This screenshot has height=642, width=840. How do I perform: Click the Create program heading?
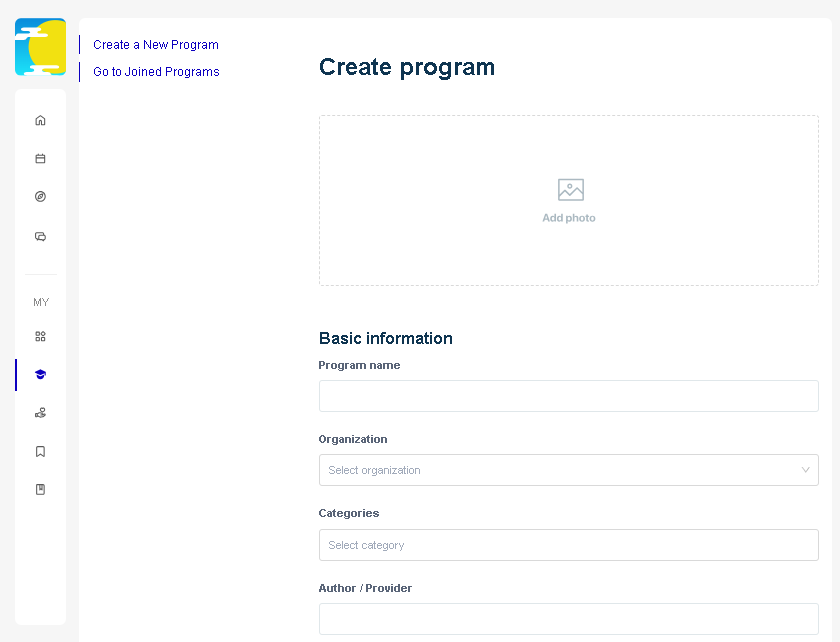click(407, 67)
